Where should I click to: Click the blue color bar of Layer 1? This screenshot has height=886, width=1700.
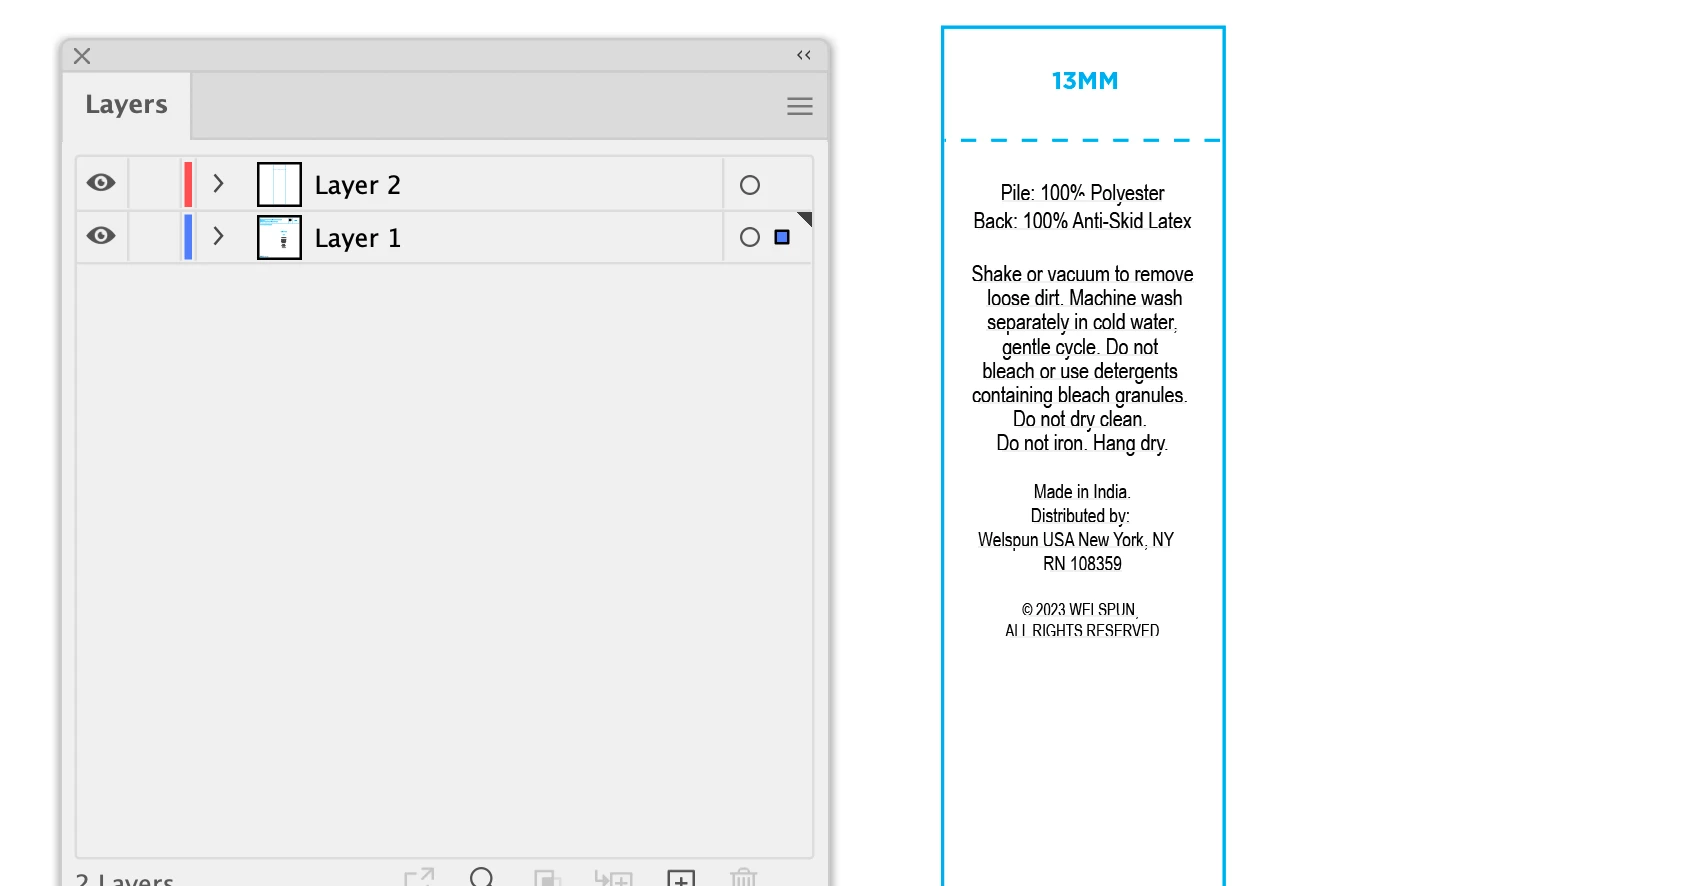click(188, 237)
